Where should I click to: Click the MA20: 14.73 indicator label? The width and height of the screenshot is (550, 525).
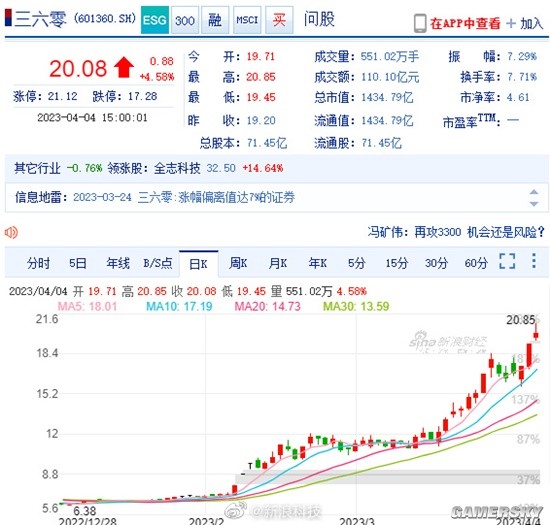(268, 307)
